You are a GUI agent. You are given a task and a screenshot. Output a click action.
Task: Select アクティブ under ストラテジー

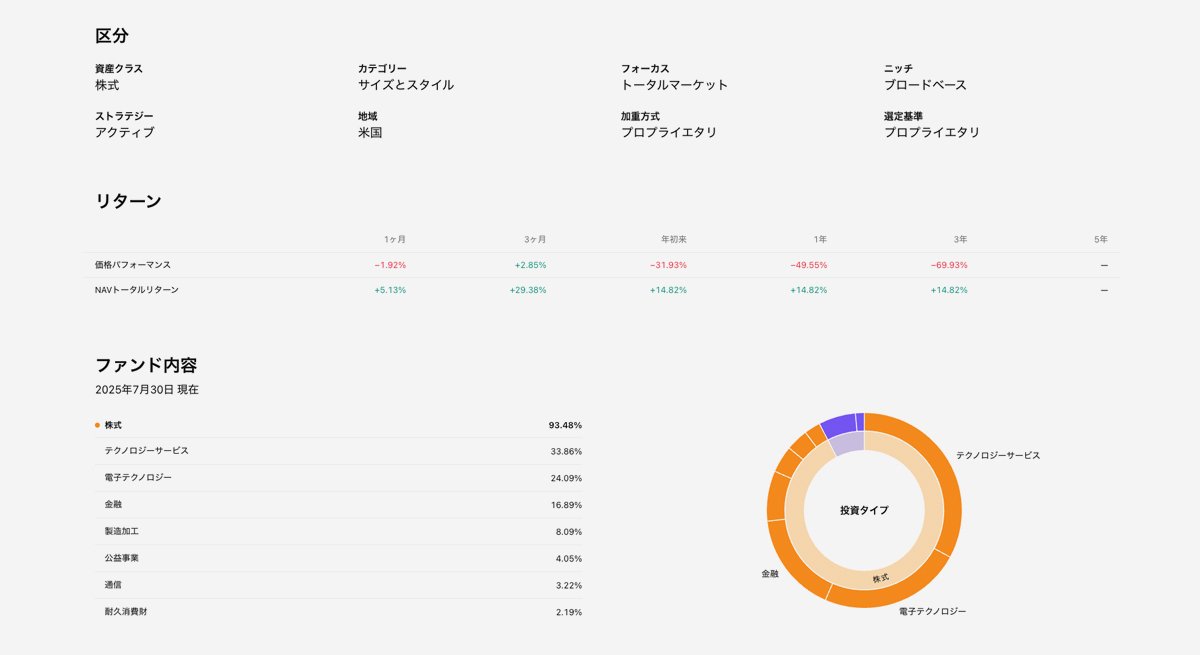(125, 132)
